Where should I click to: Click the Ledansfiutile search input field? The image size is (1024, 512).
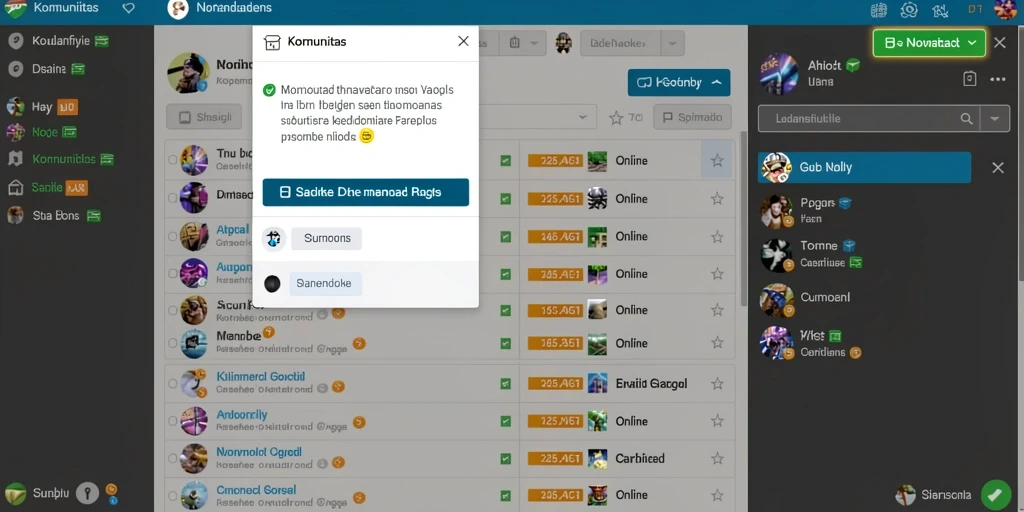coord(855,119)
